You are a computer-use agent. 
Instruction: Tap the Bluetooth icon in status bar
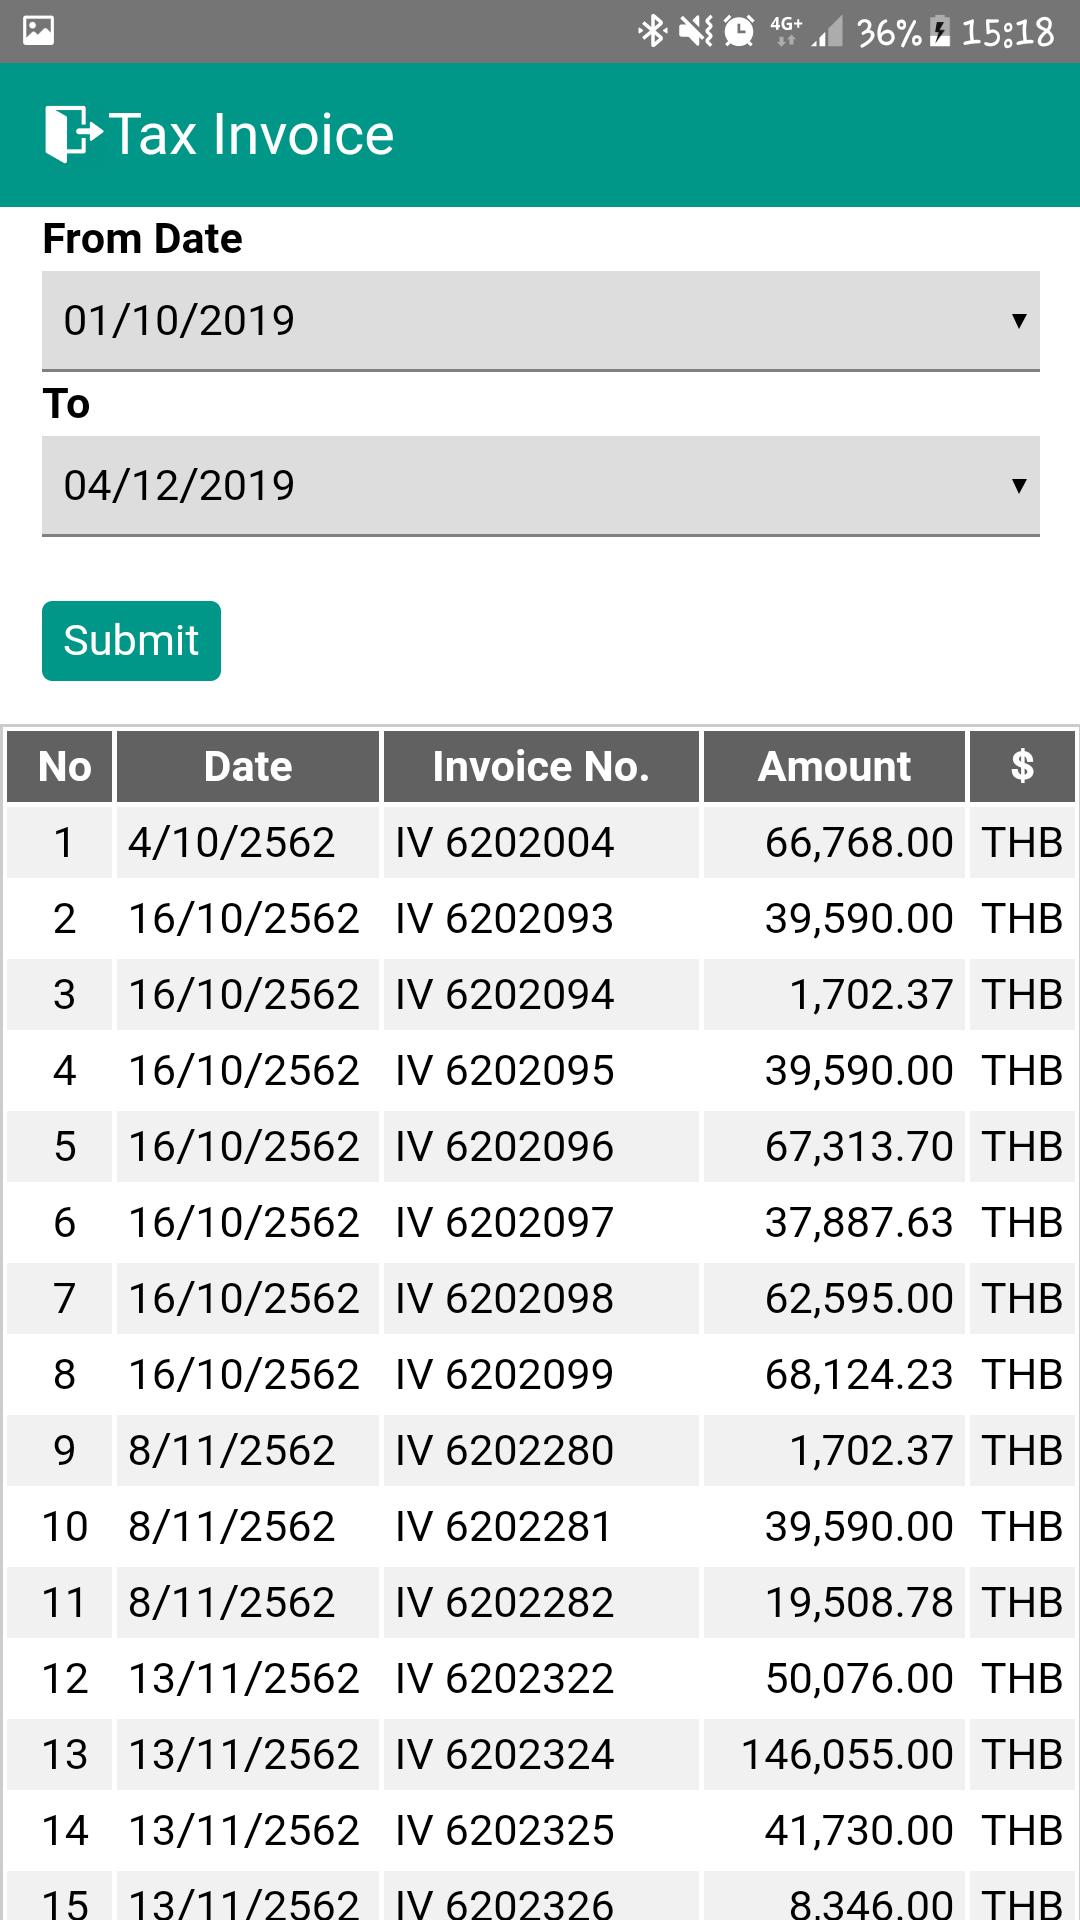point(652,31)
